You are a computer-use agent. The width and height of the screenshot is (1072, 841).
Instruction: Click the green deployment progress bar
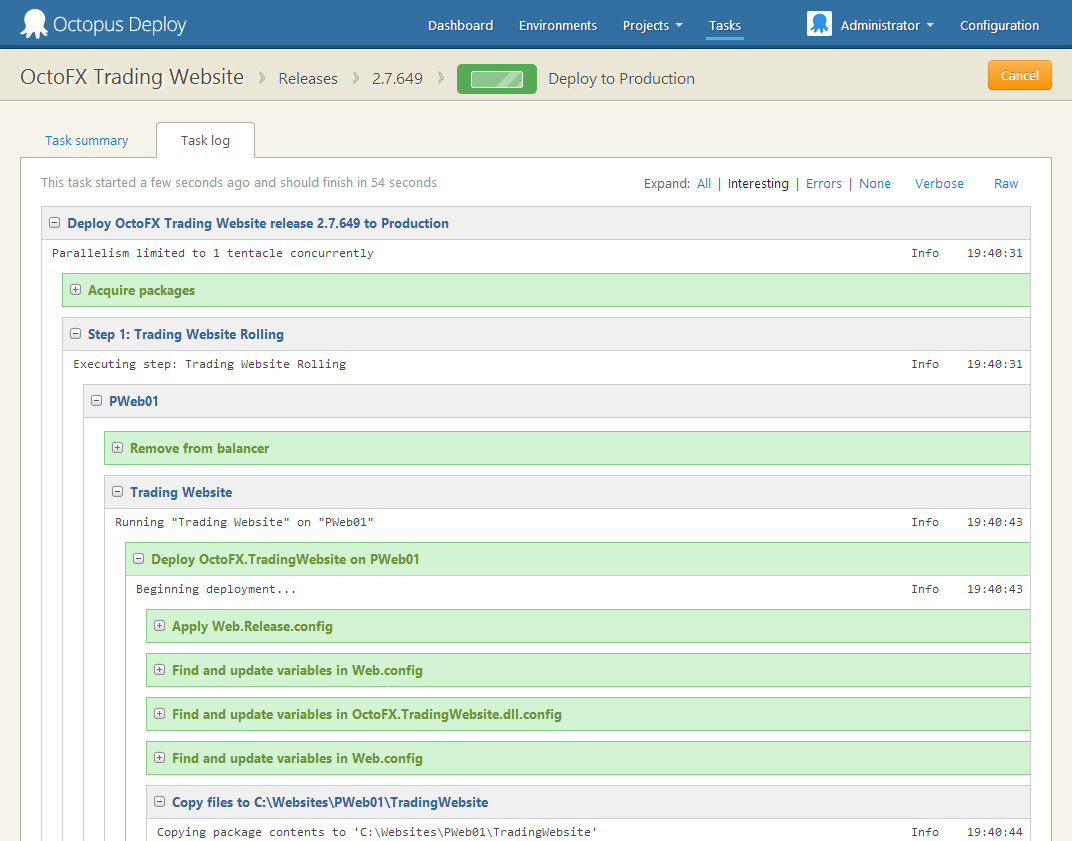click(x=496, y=79)
